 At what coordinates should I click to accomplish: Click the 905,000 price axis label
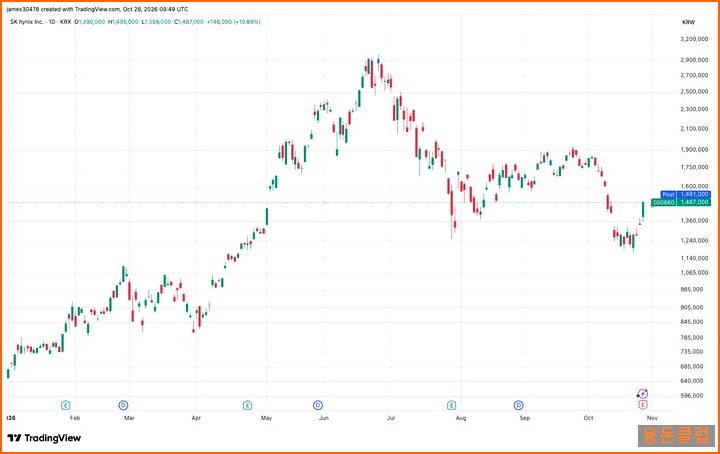693,307
